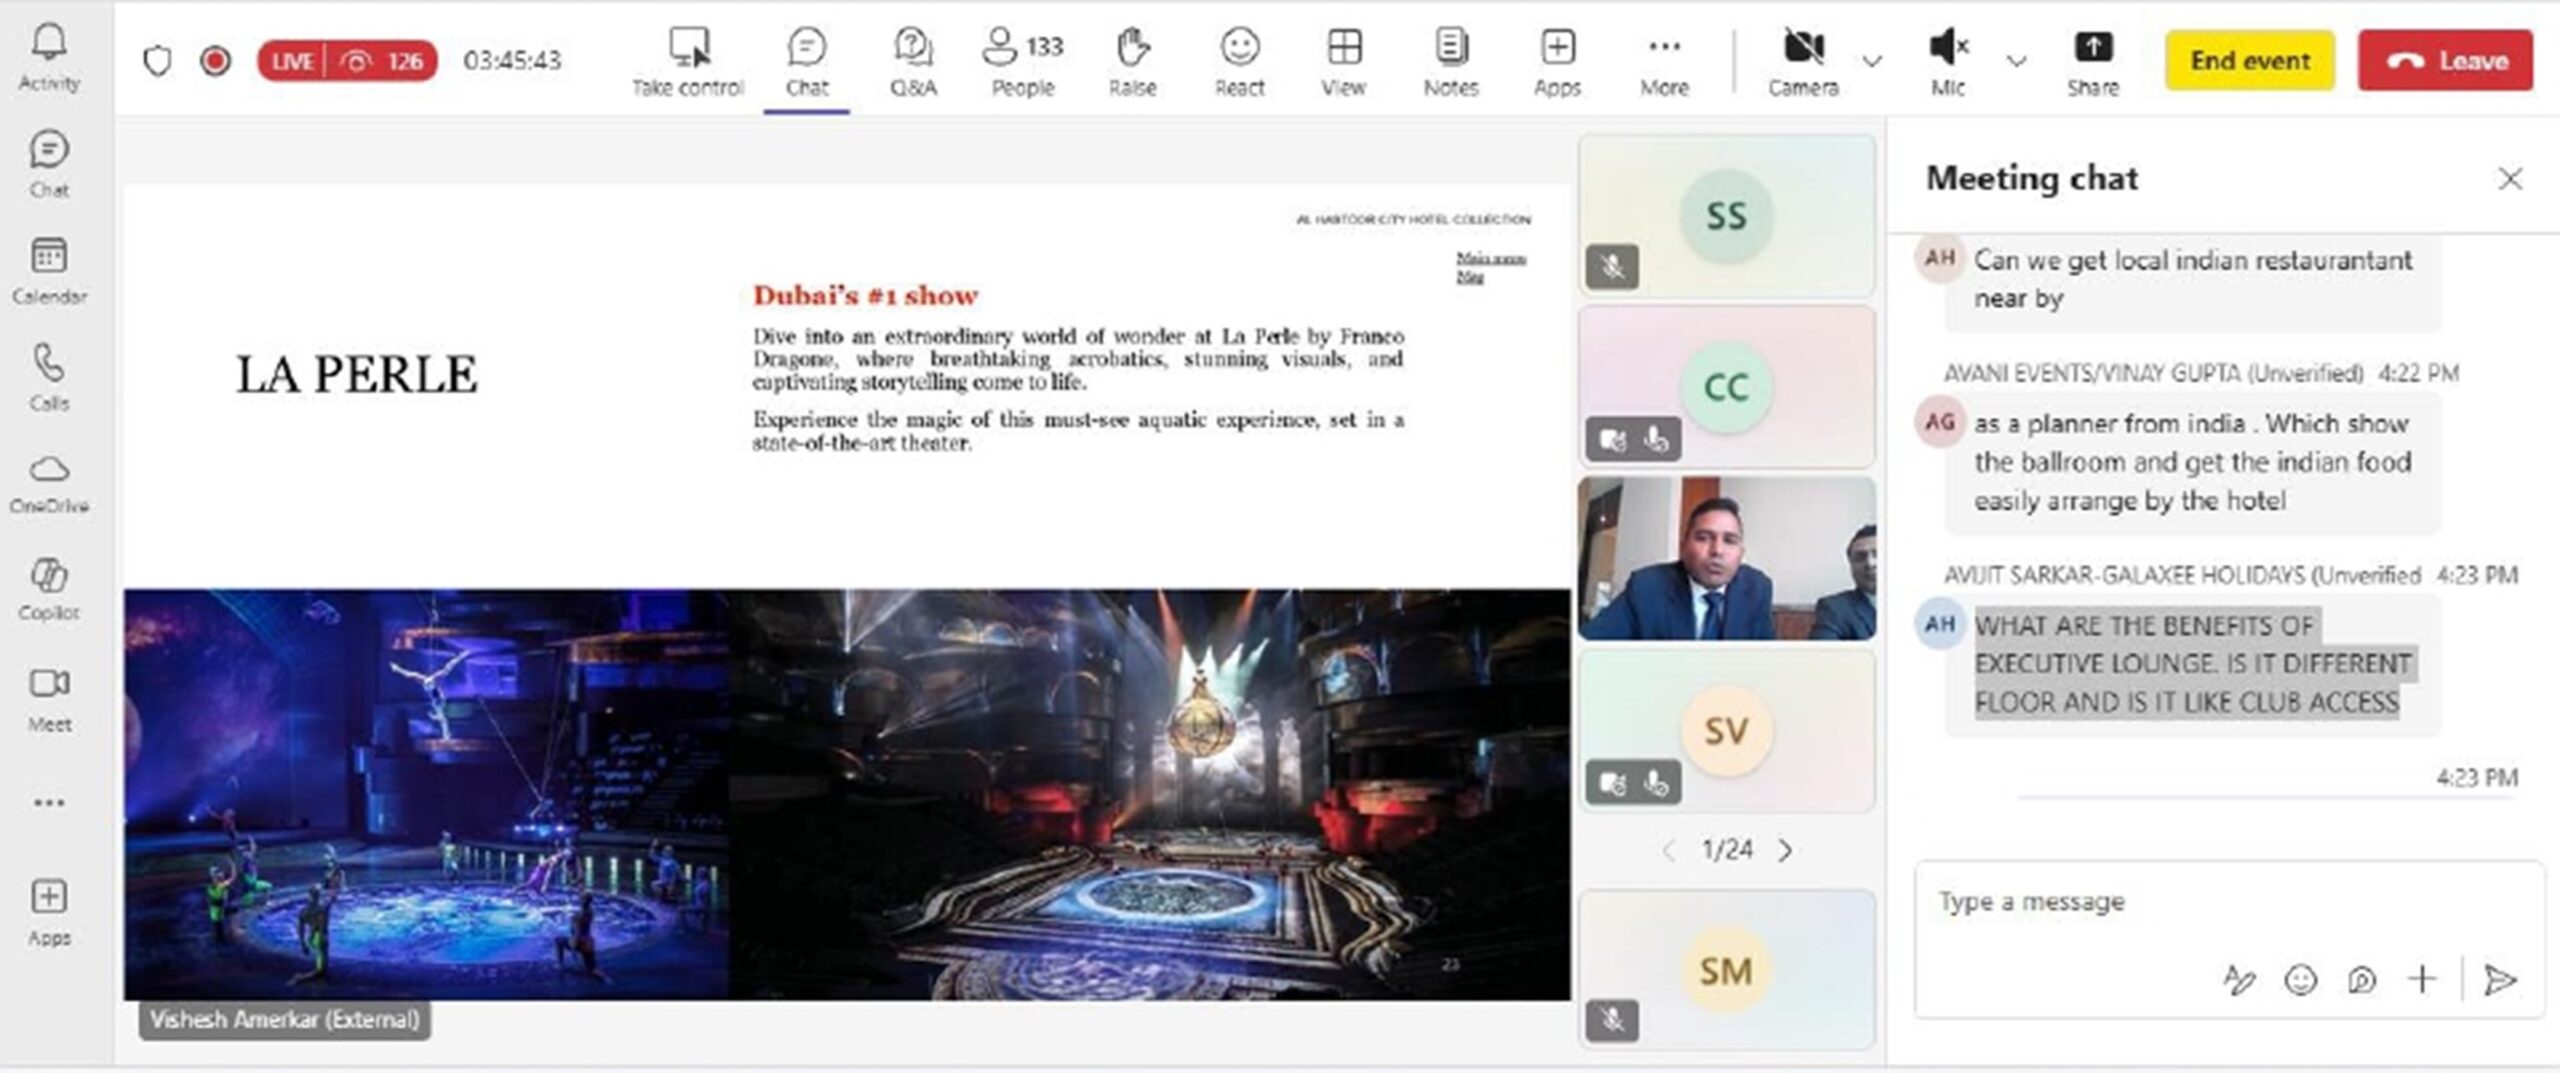Click the presenter label Vishesh Amerkar (External)
The image size is (2560, 1073).
285,1020
